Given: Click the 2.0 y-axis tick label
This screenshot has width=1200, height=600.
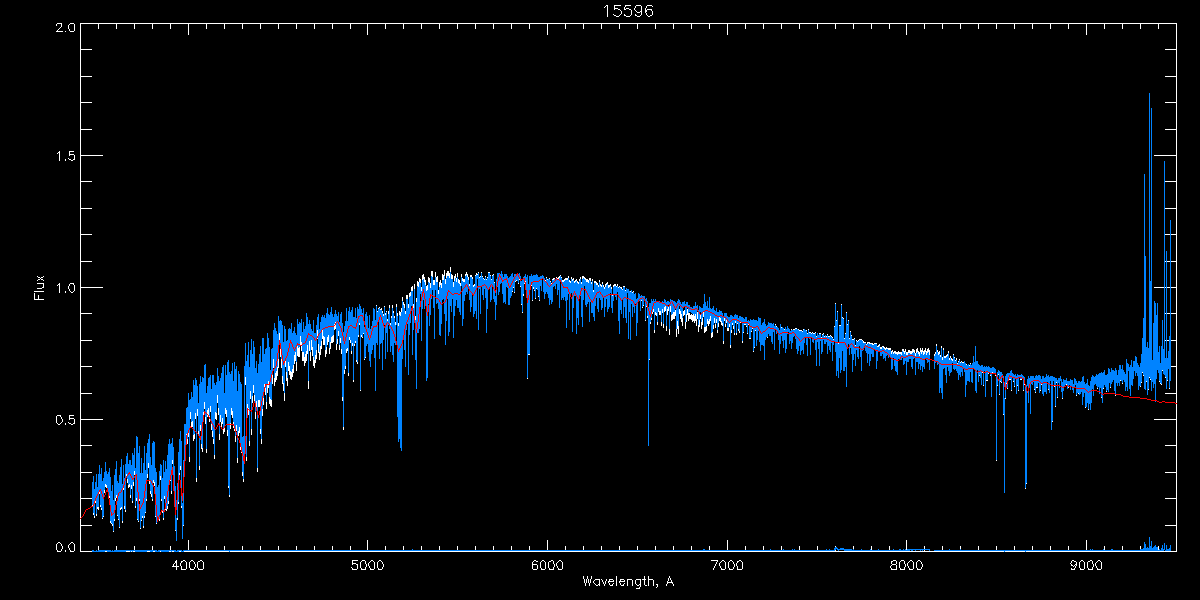Looking at the screenshot, I should pyautogui.click(x=63, y=27).
